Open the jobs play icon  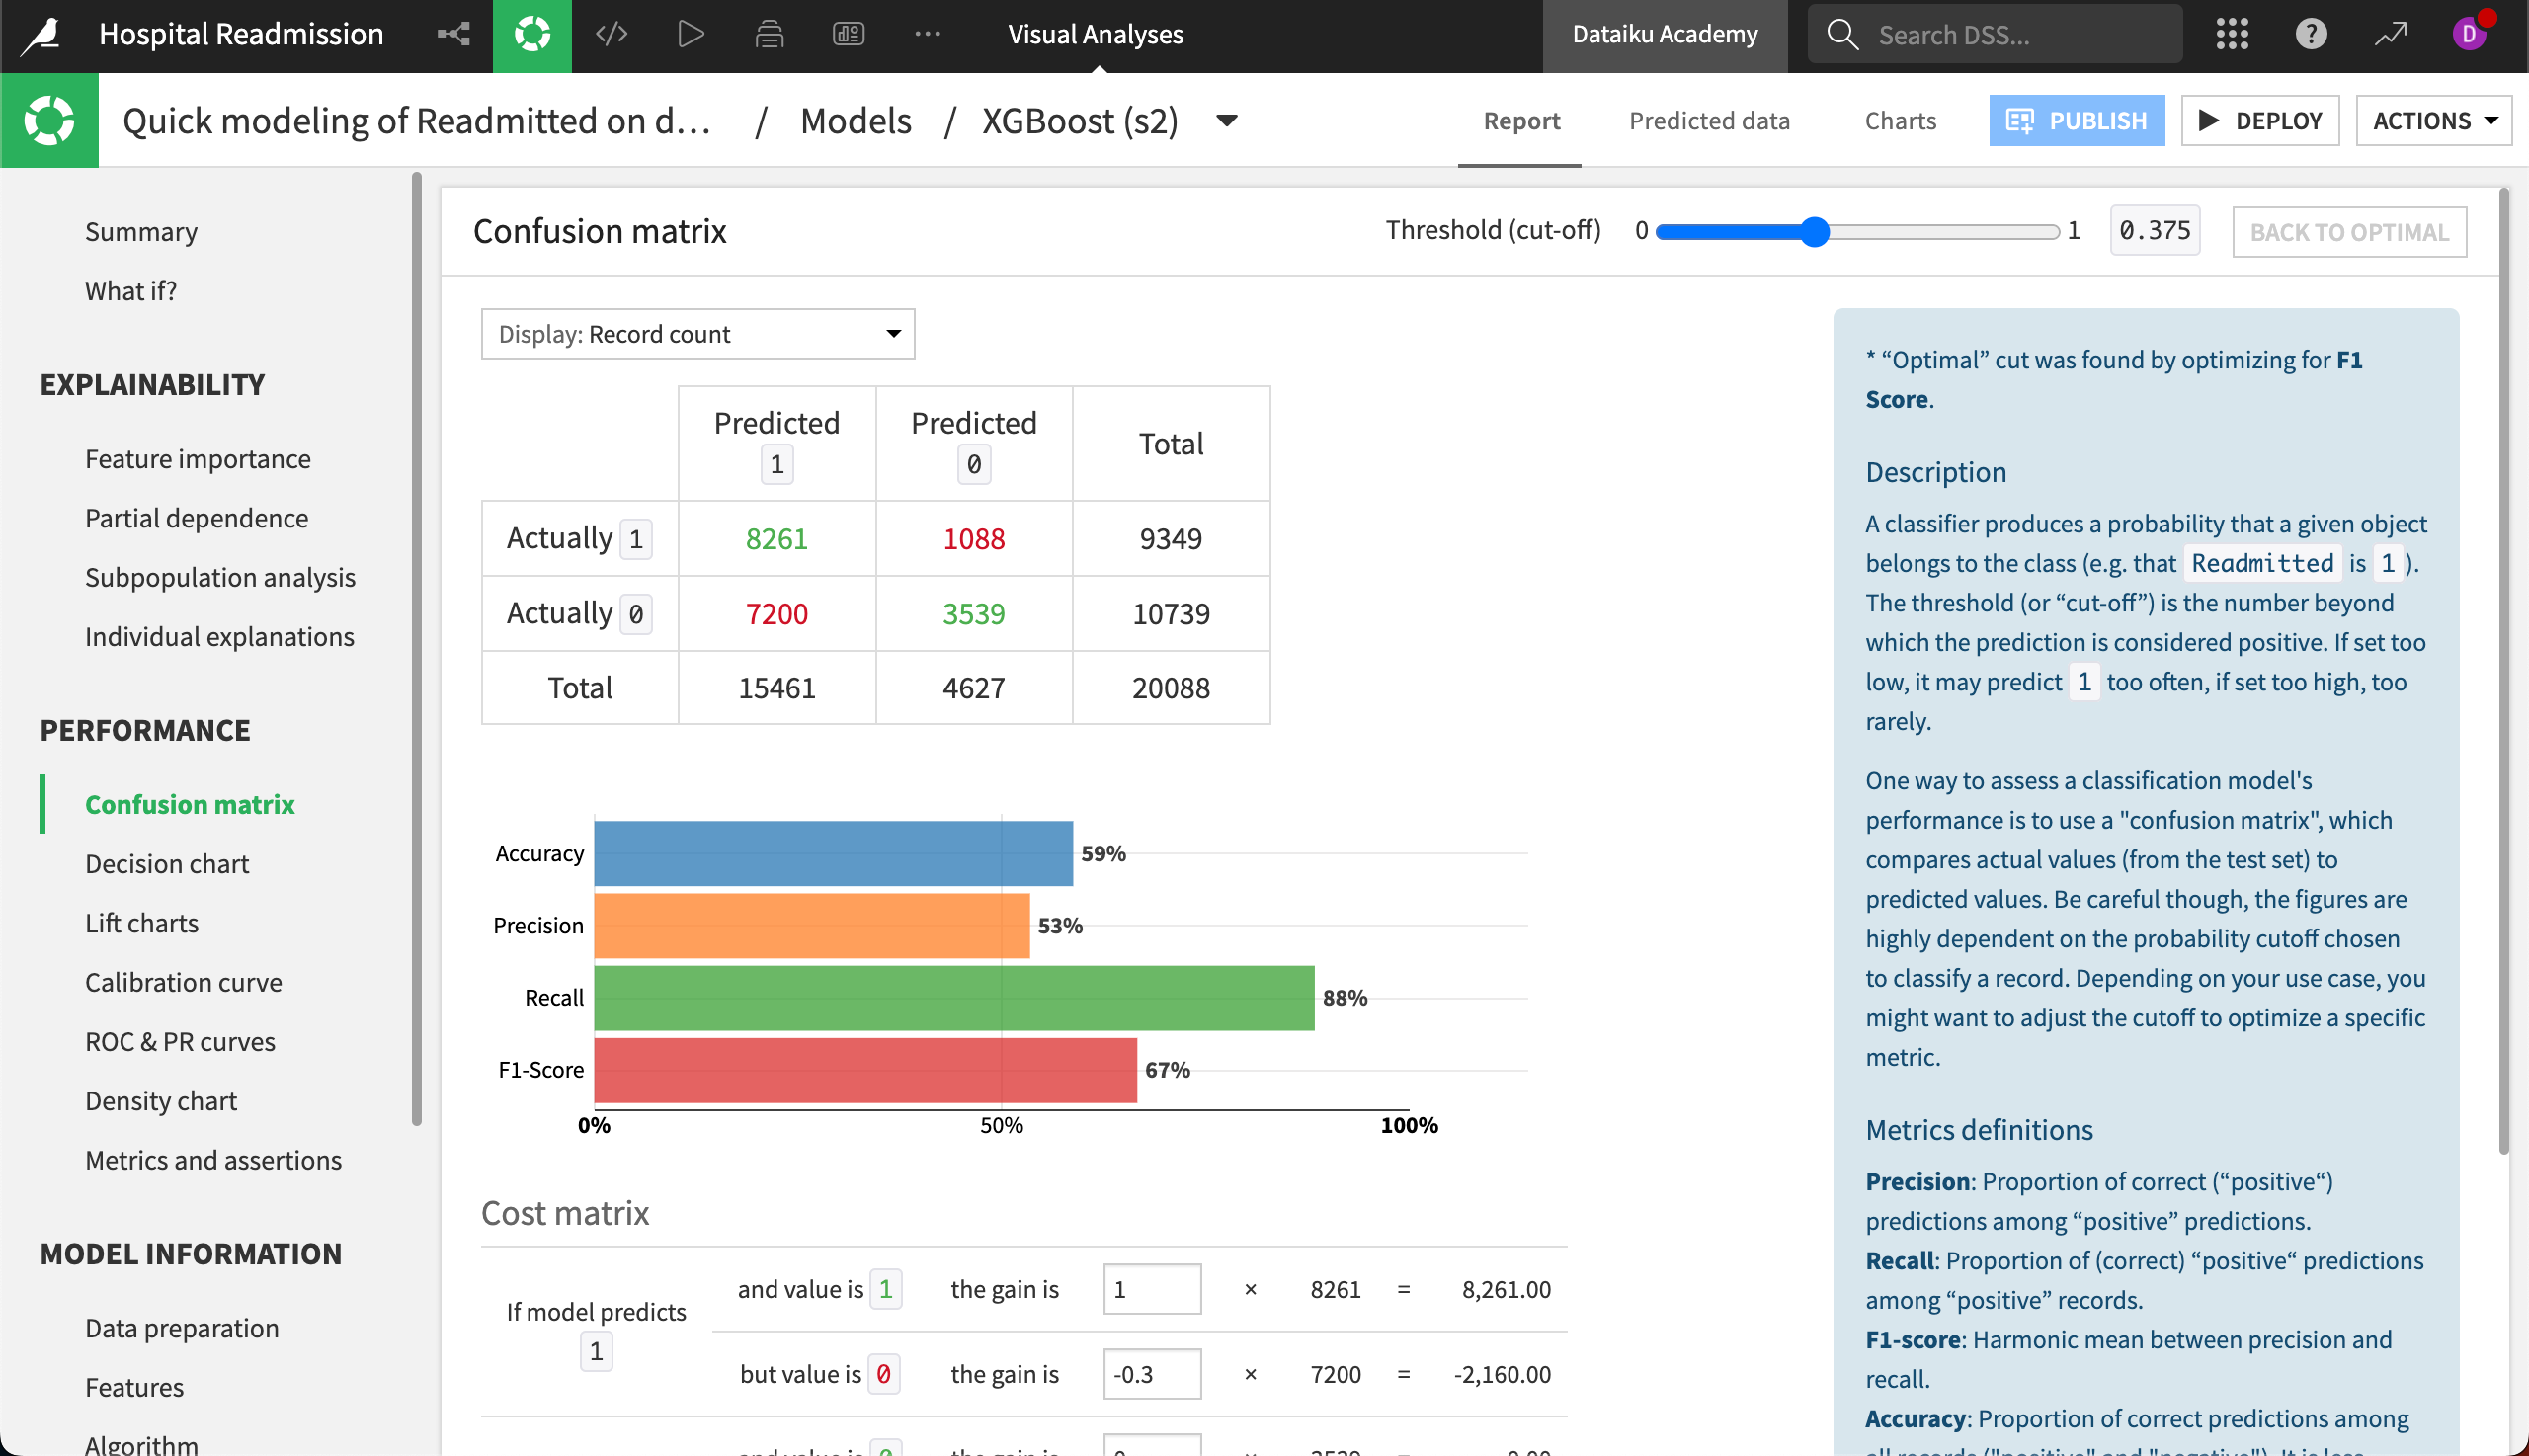point(690,33)
